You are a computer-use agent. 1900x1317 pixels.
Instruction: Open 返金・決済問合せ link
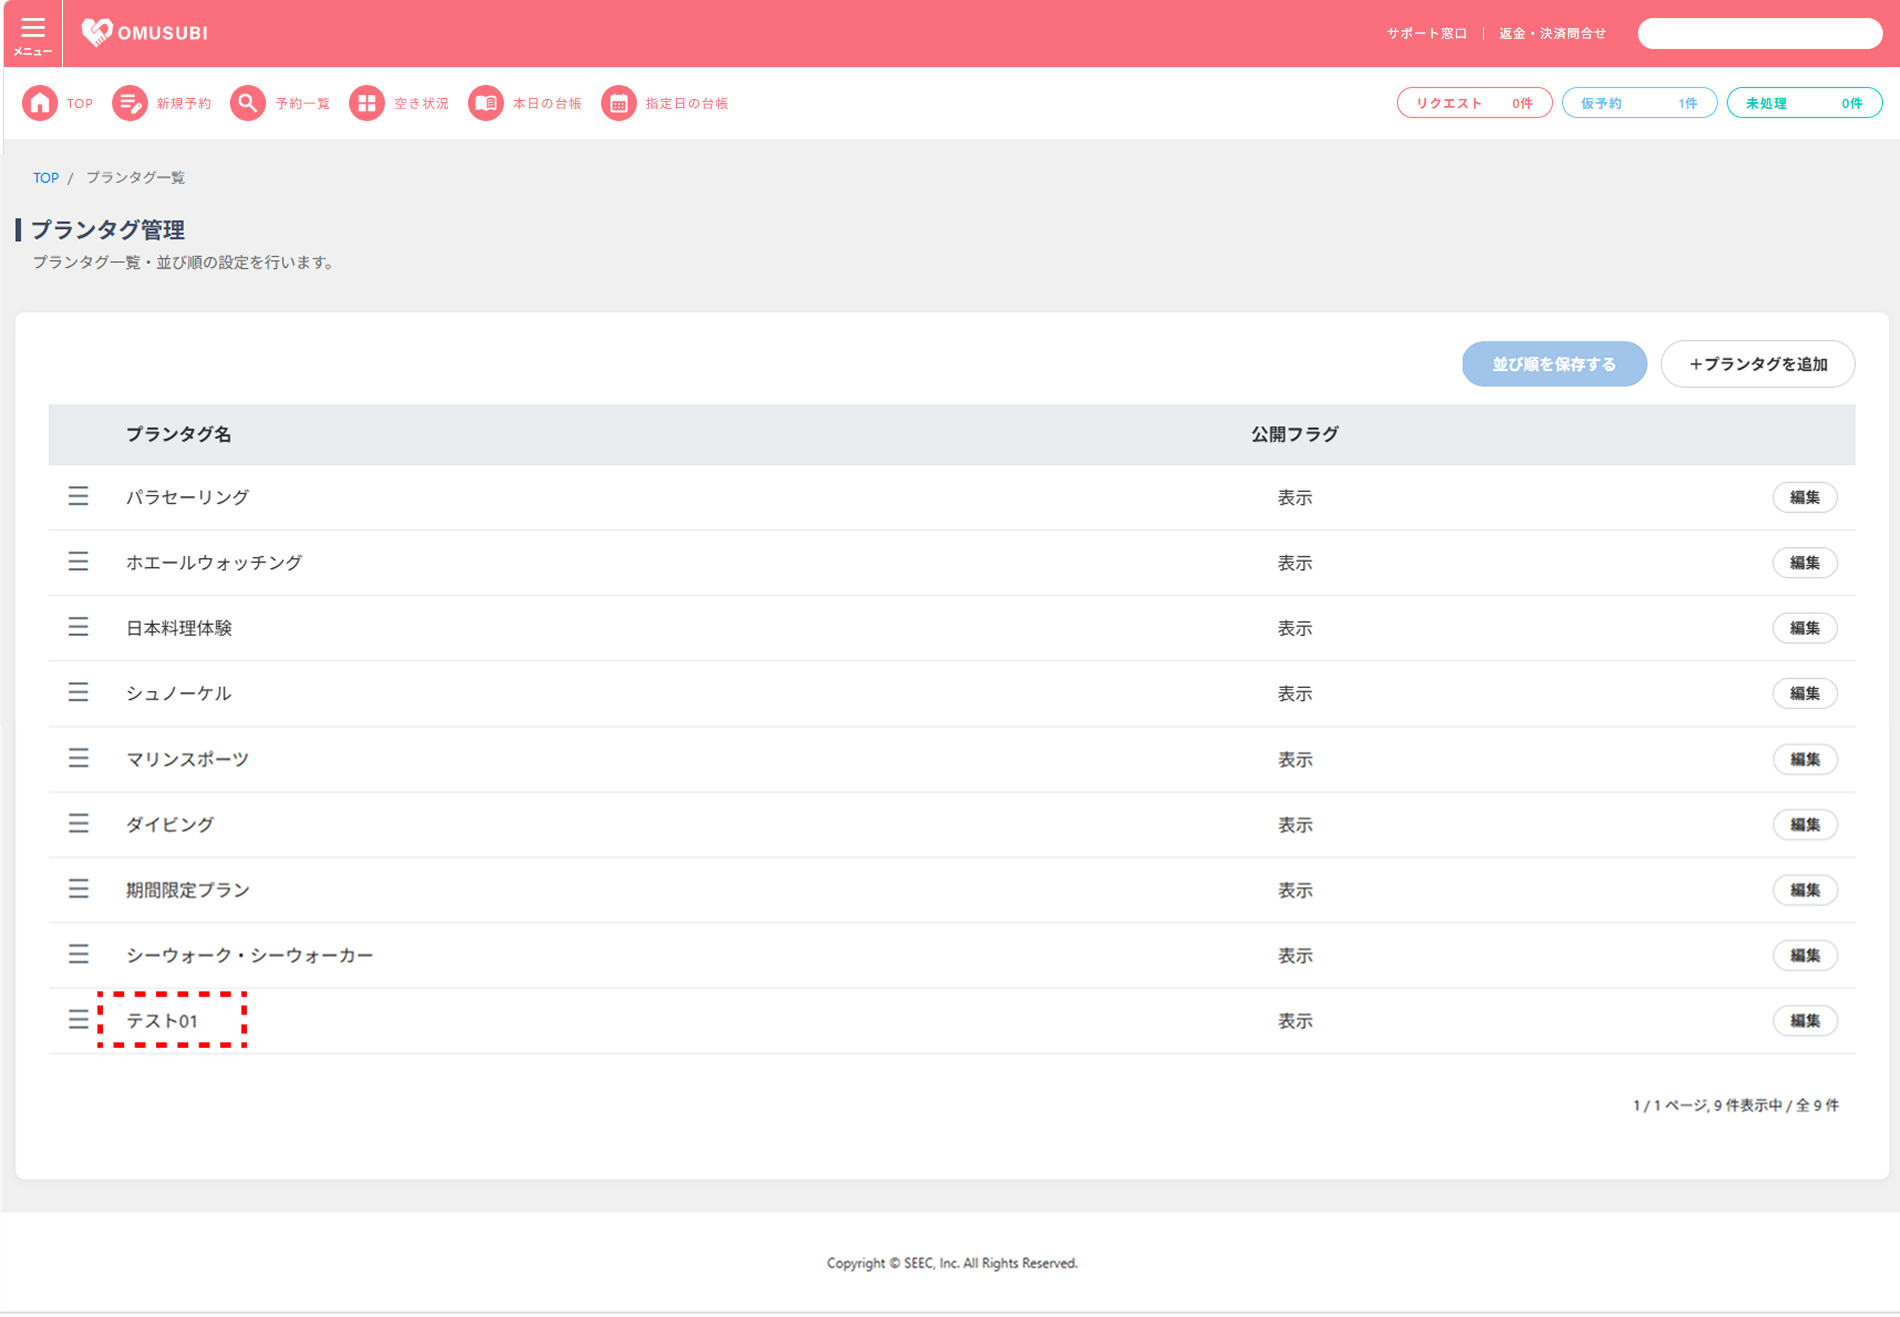click(1552, 33)
